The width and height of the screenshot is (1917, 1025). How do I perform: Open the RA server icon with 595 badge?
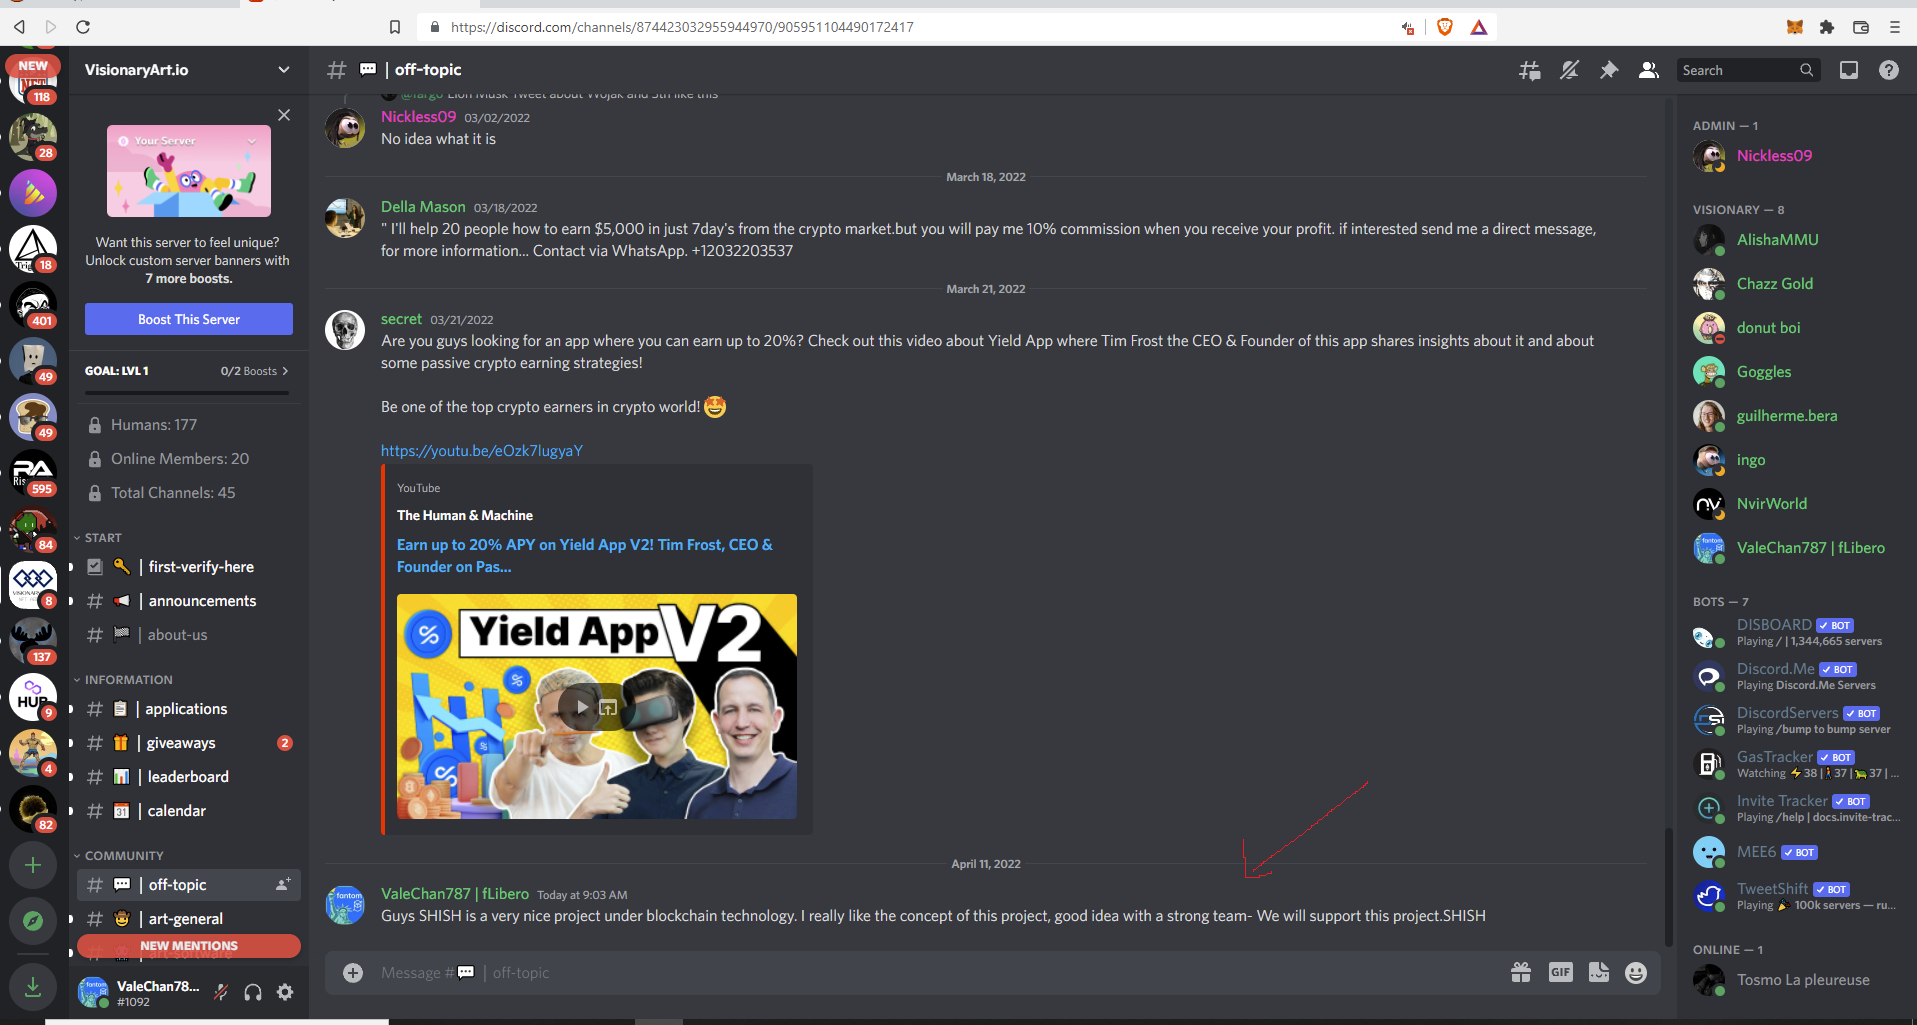(x=33, y=473)
